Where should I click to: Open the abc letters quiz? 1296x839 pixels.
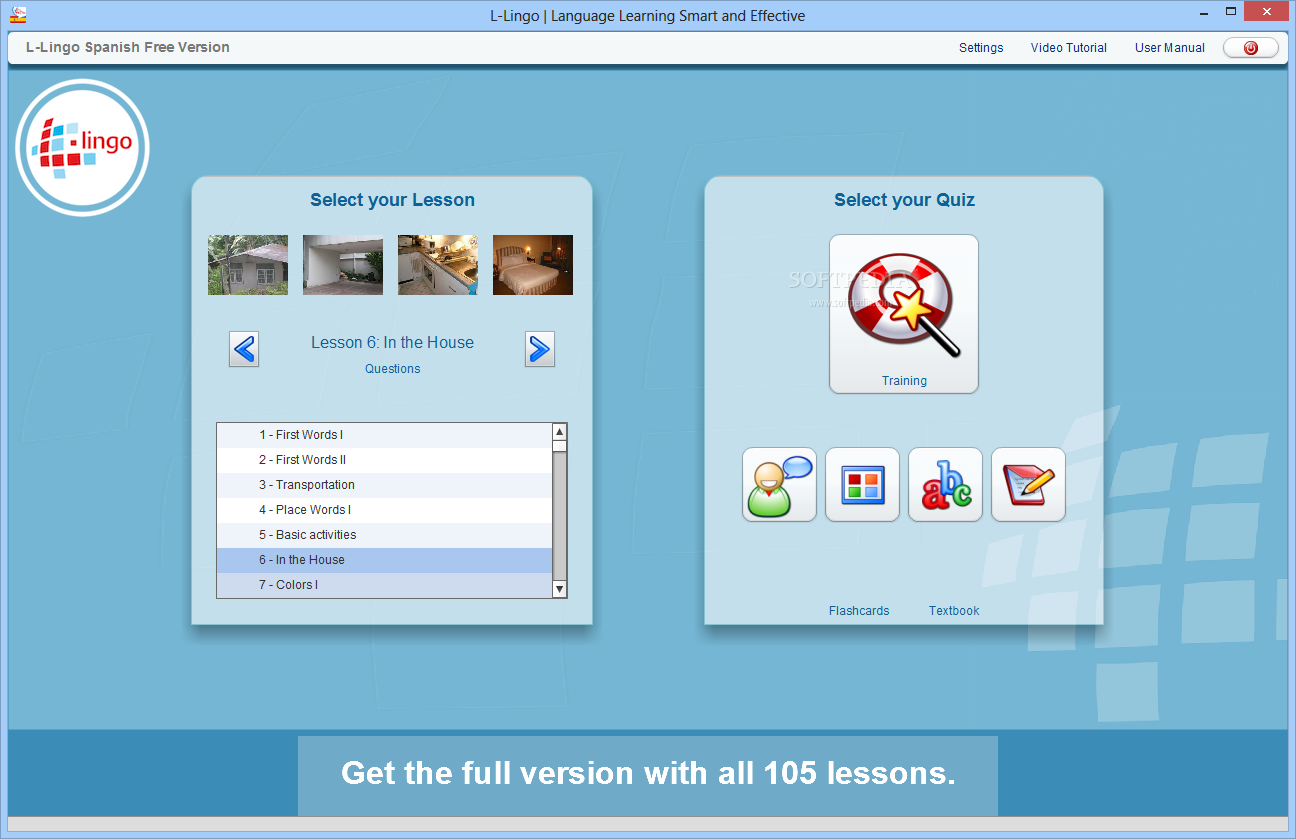pyautogui.click(x=945, y=484)
